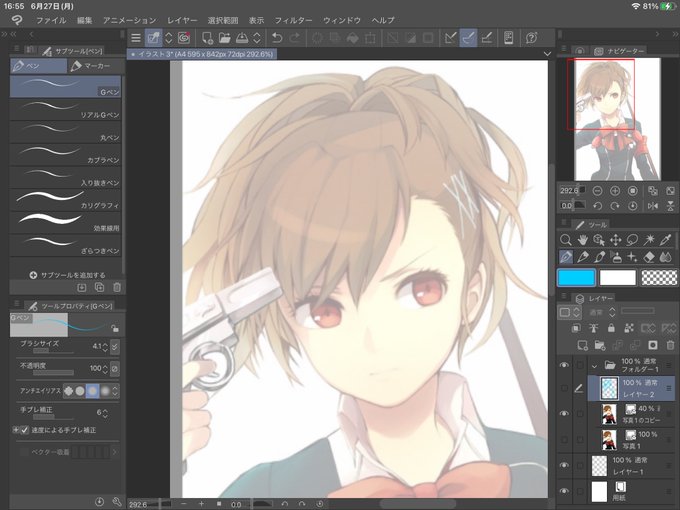Click the Open file folder icon

click(224, 38)
